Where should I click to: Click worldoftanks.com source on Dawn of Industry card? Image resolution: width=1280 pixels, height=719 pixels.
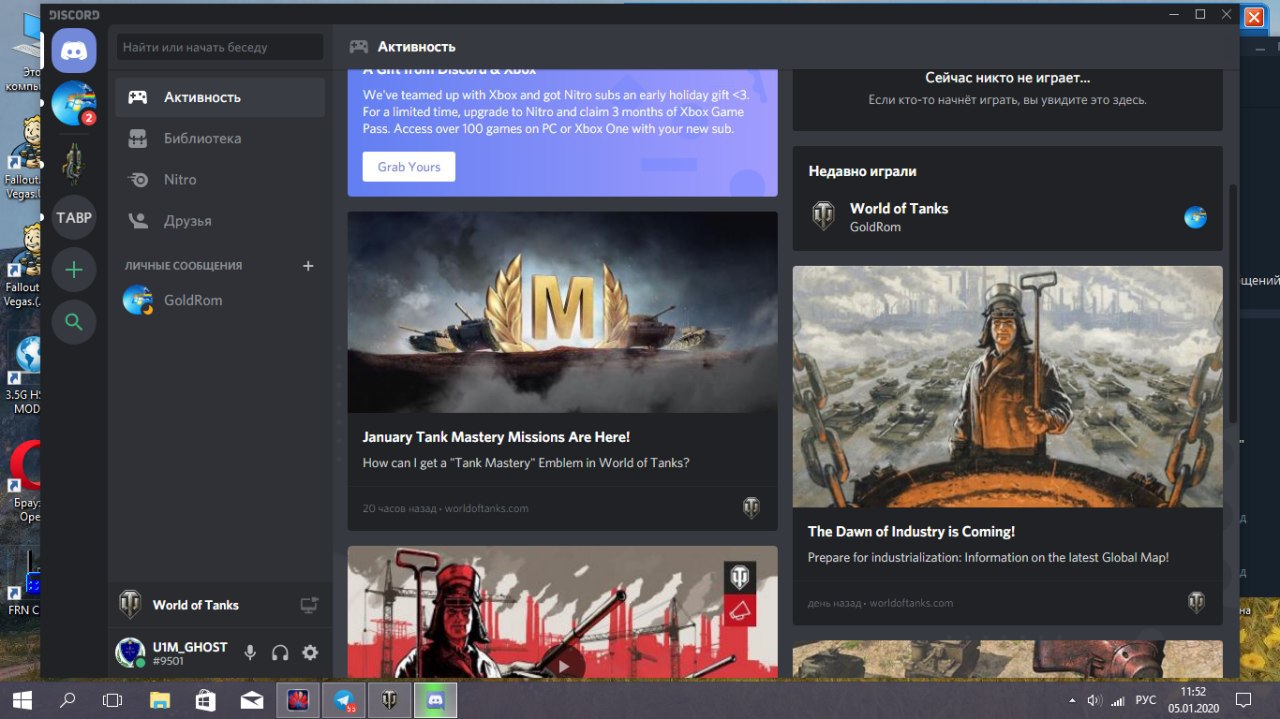tap(911, 603)
